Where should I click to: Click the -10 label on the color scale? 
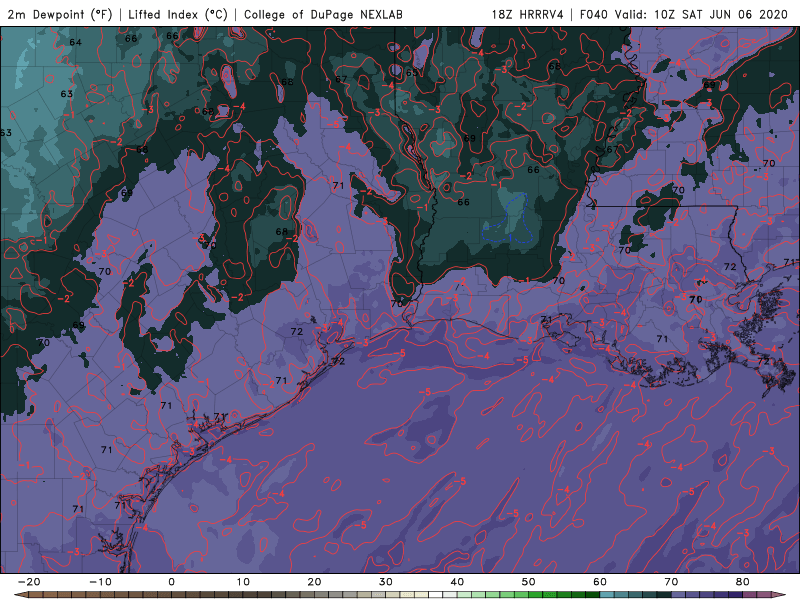(100, 582)
